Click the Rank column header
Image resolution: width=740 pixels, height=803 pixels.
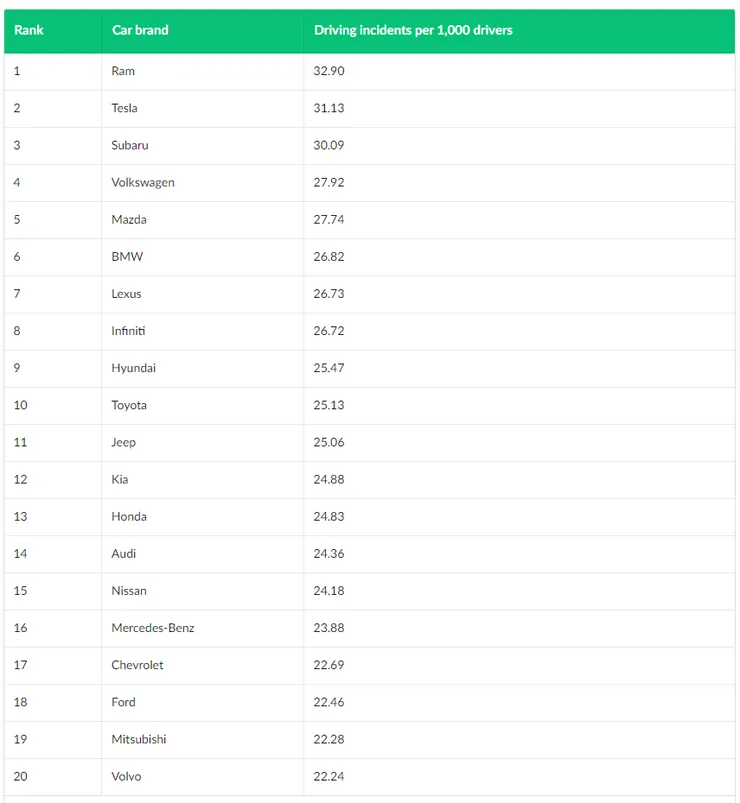(29, 30)
